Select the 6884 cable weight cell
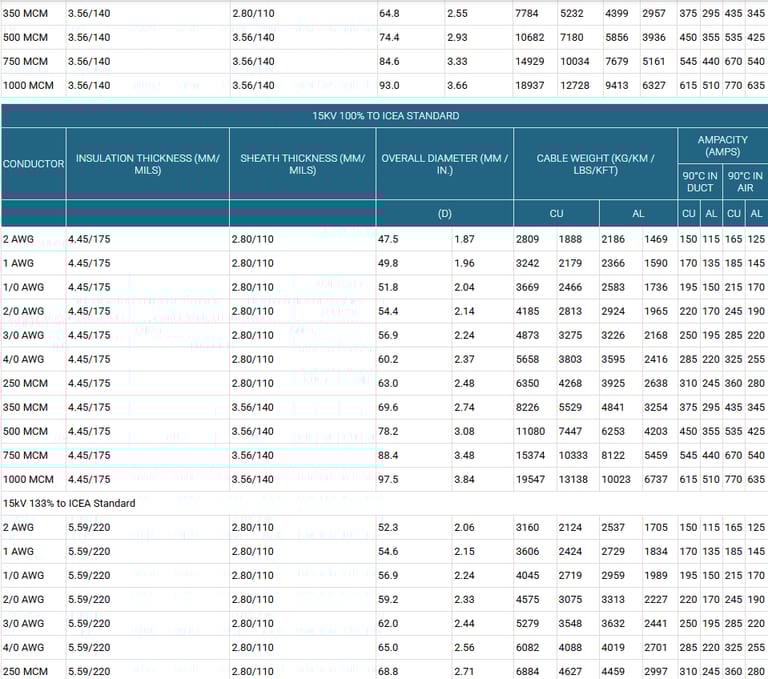This screenshot has height=679, width=768. coord(529,671)
